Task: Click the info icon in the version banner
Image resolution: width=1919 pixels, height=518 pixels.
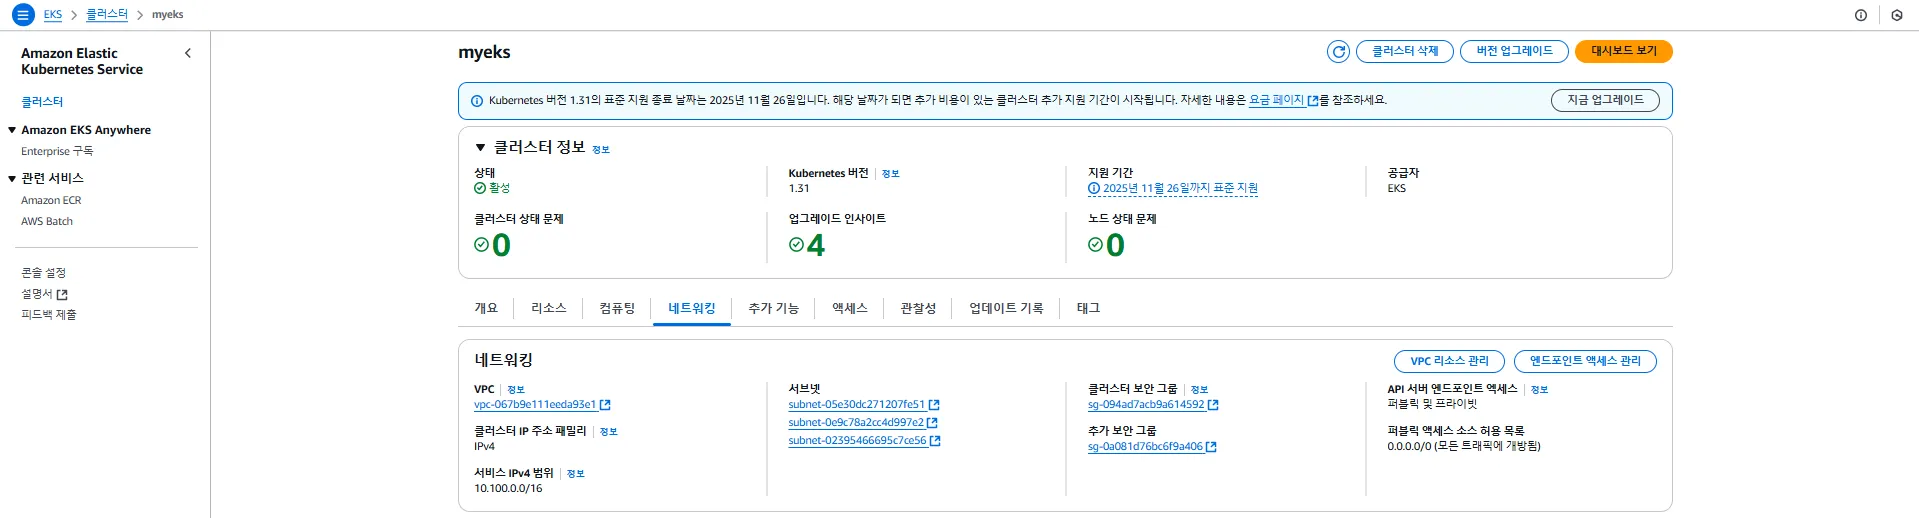Action: (x=477, y=101)
